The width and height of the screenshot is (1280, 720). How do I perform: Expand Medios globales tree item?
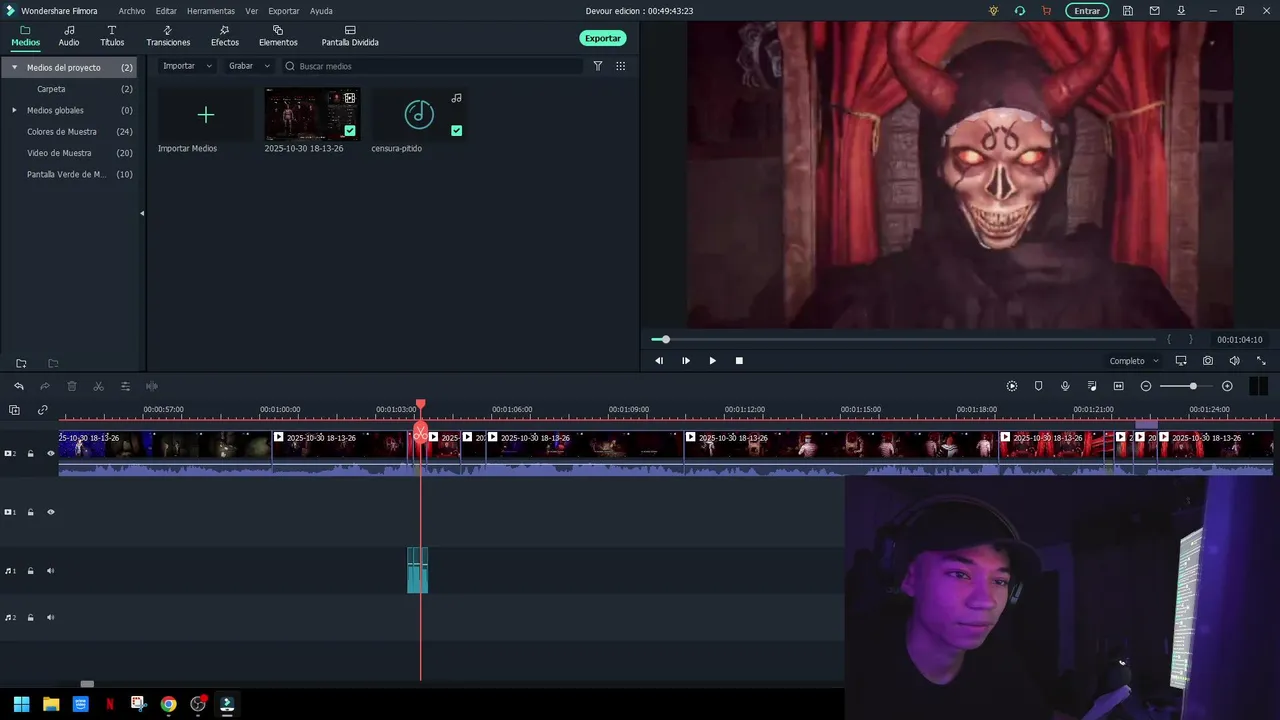click(14, 110)
